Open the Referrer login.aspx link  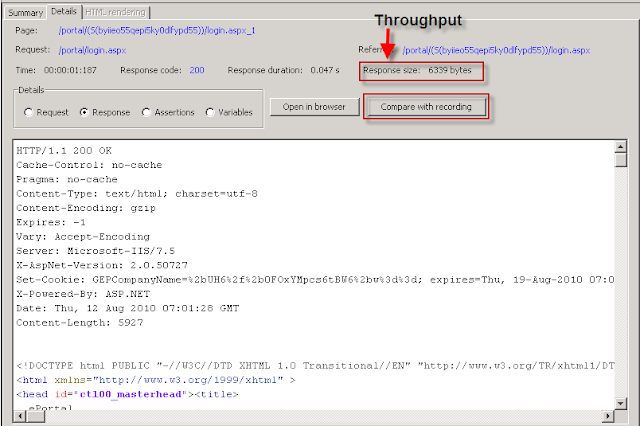pyautogui.click(x=496, y=50)
